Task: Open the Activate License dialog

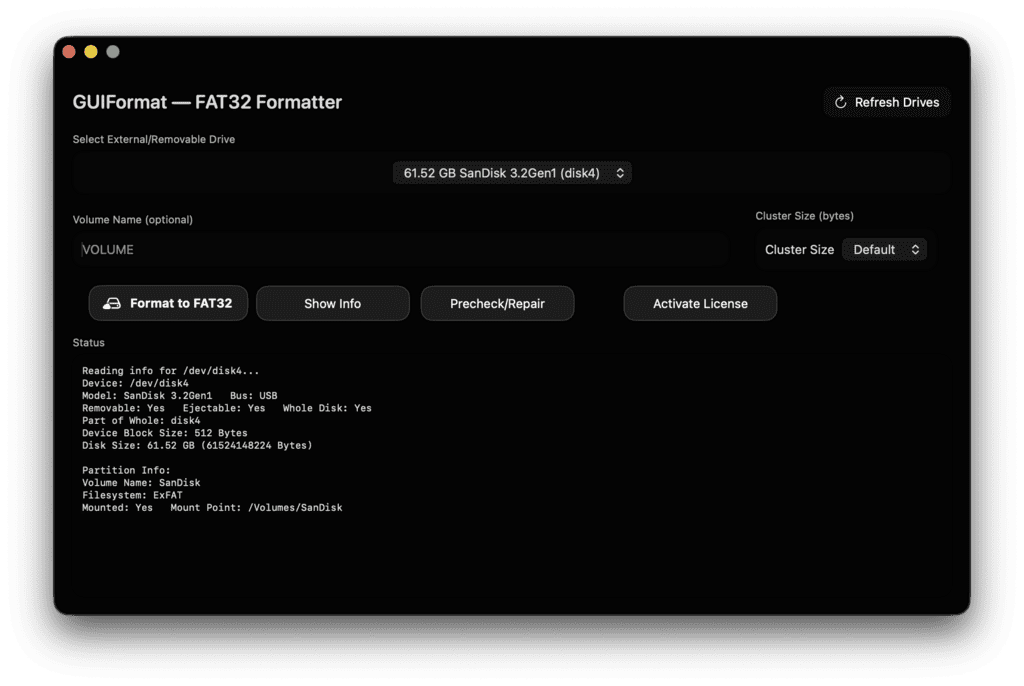Action: [700, 304]
